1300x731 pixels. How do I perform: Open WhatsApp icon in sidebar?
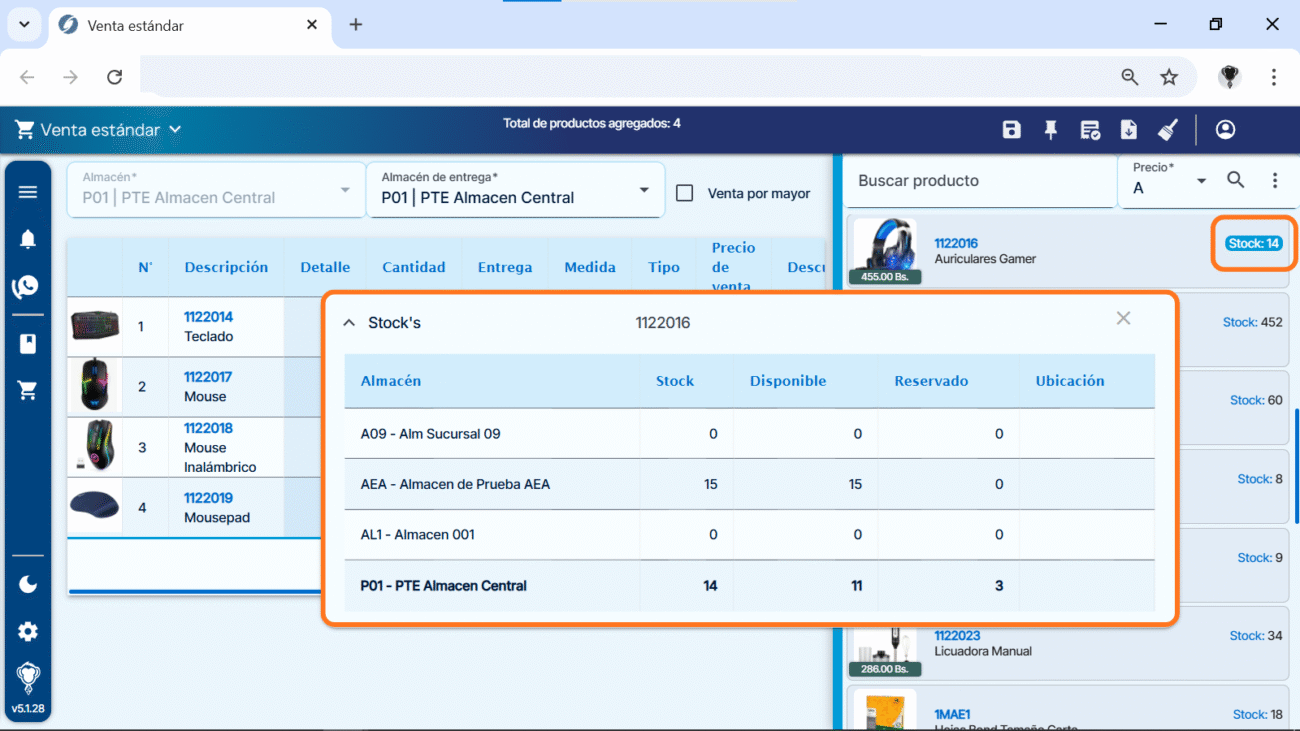[27, 287]
